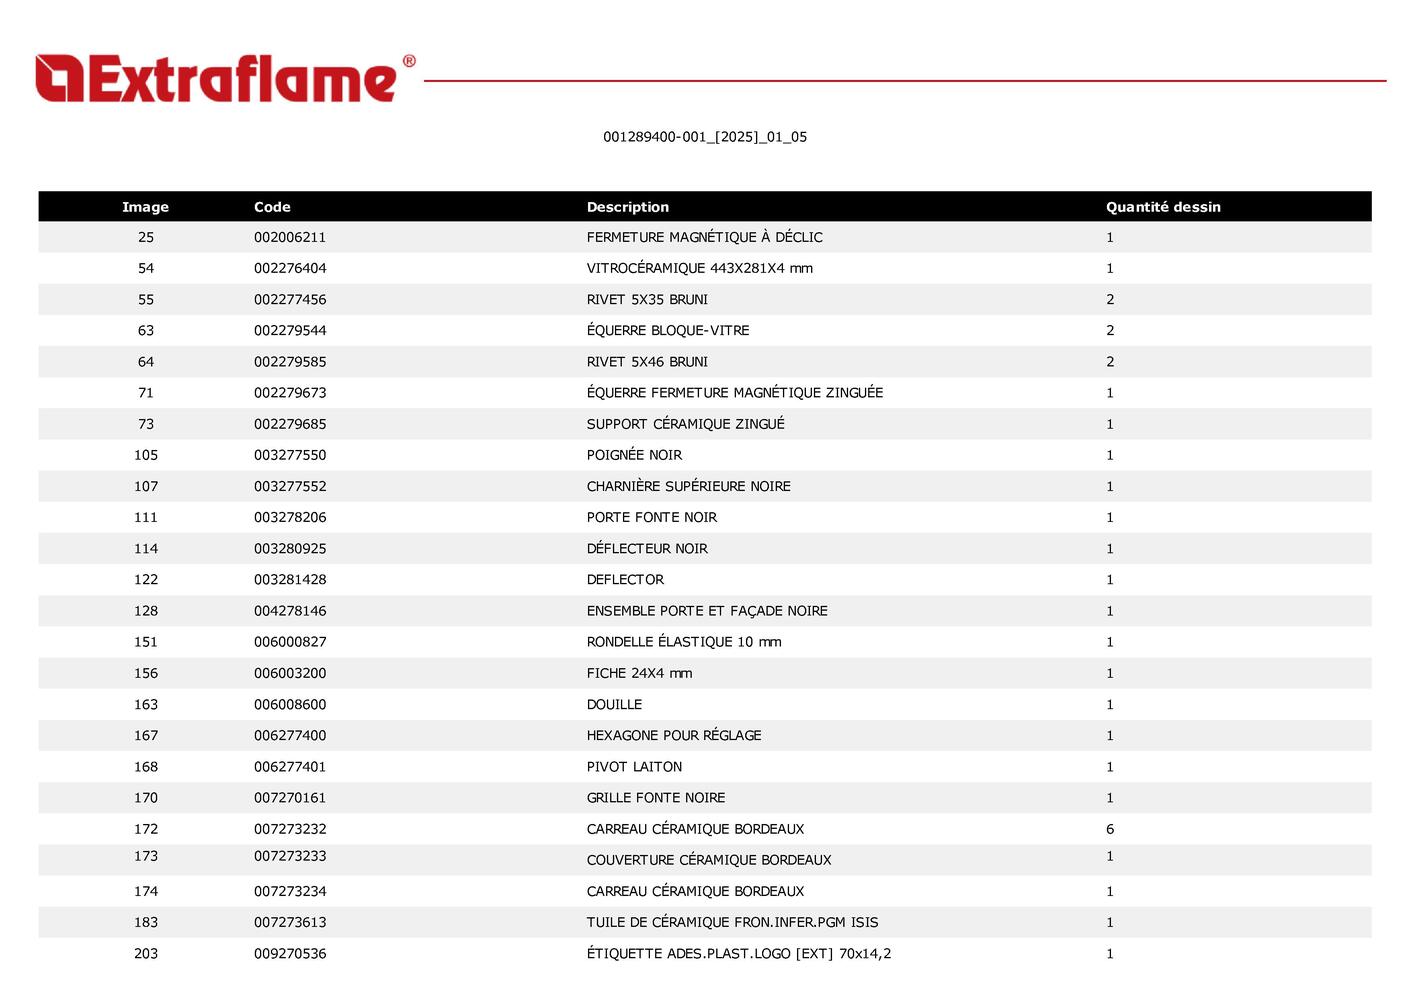This screenshot has height=996, width=1410.
Task: Select part code 002006211
Action: pyautogui.click(x=290, y=237)
